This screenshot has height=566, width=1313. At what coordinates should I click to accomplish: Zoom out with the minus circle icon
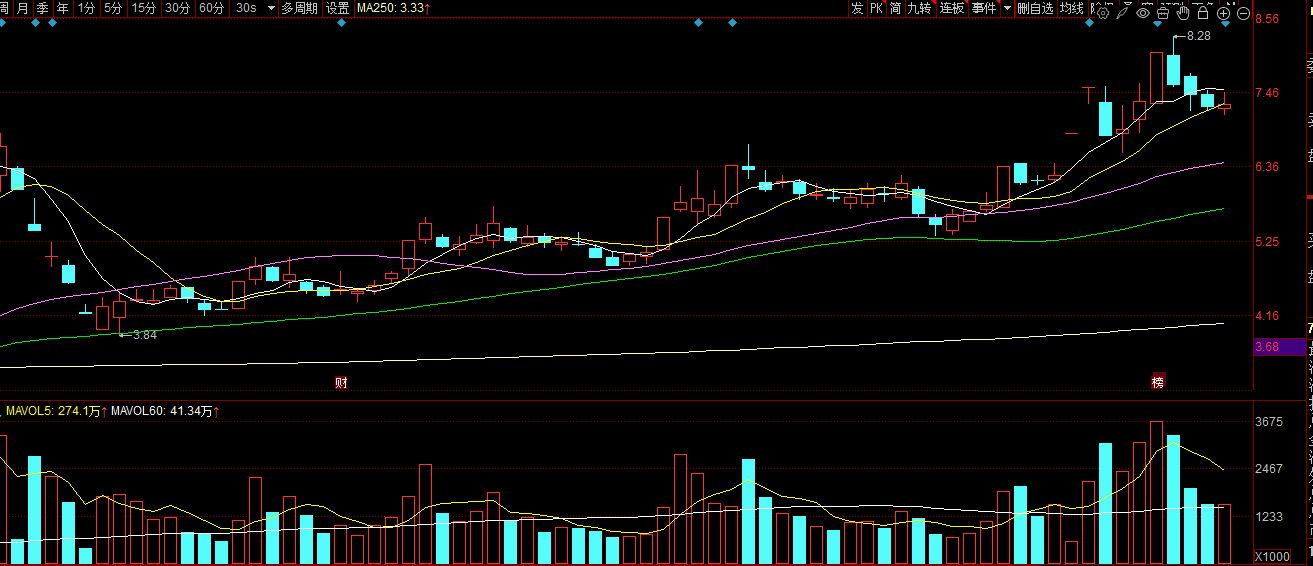(x=1243, y=13)
